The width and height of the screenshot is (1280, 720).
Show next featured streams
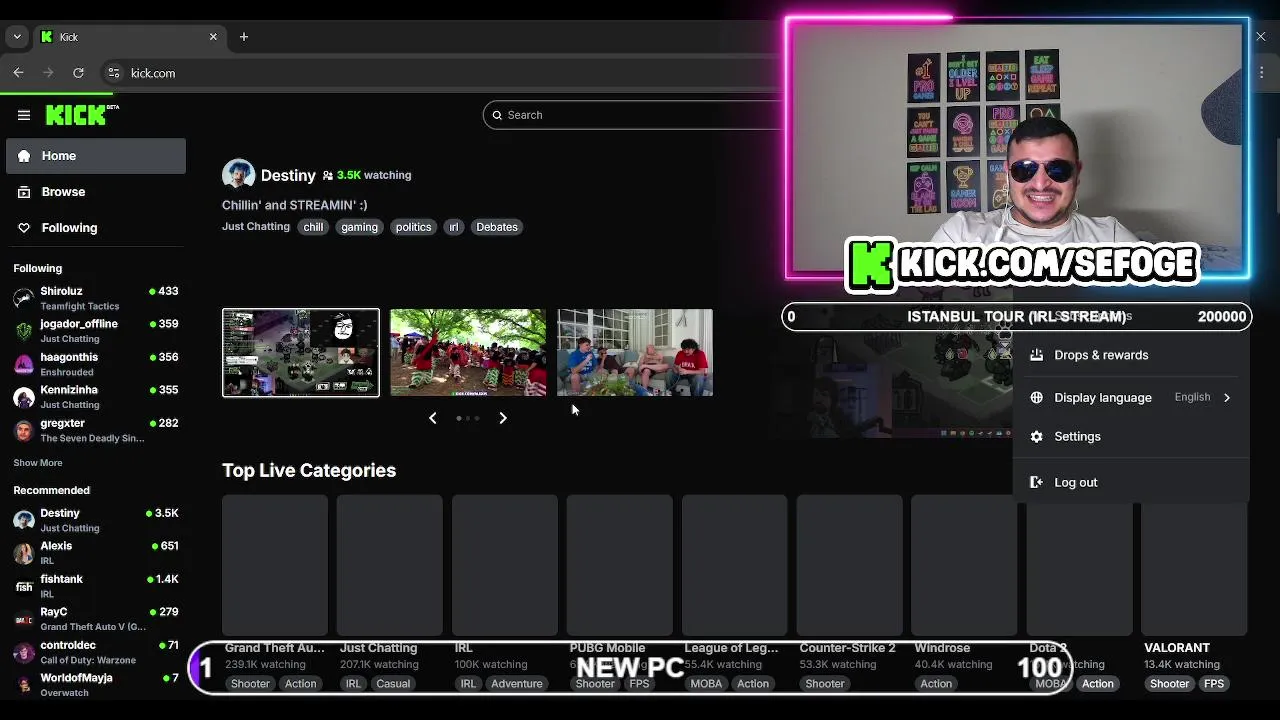click(503, 418)
